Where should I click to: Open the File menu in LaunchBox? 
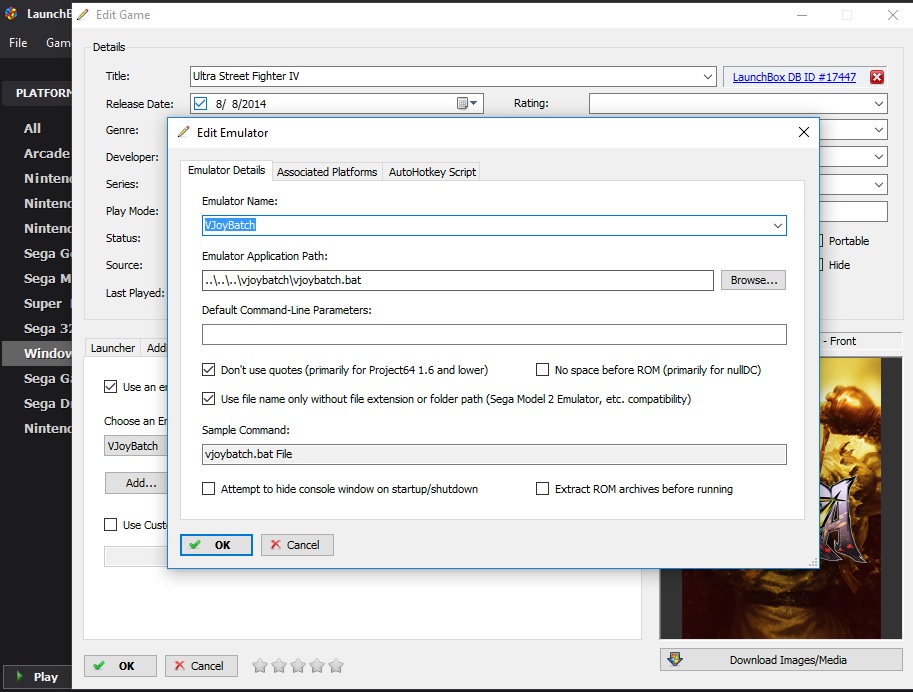18,43
